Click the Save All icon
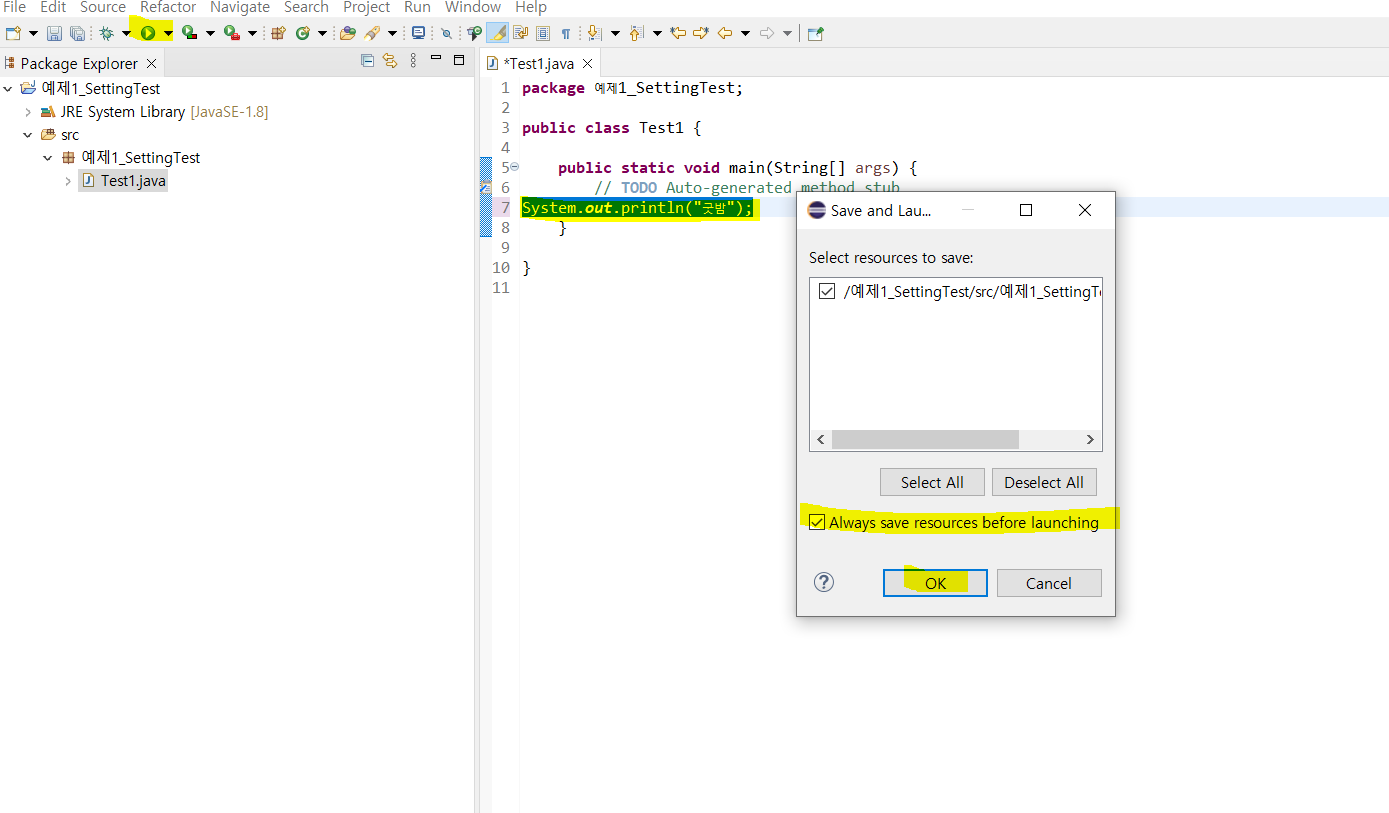 (x=77, y=33)
